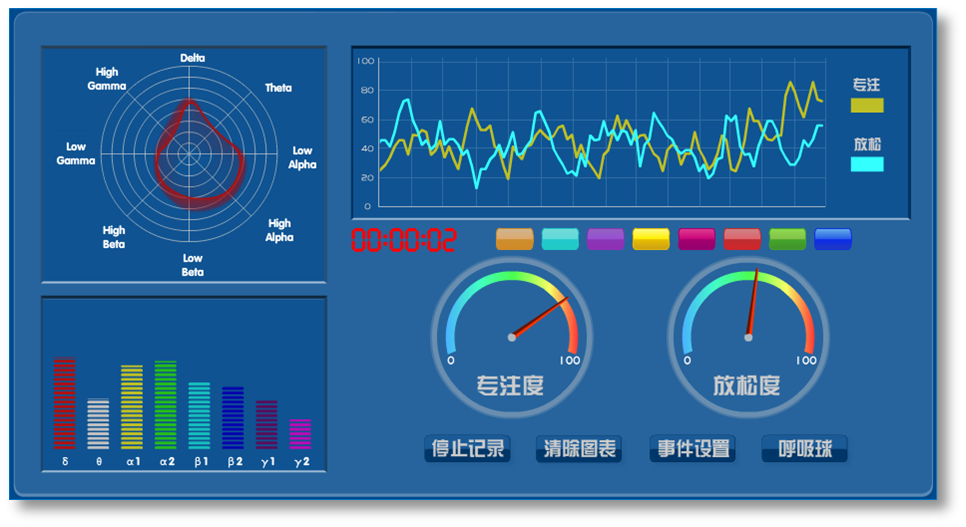966x527 pixels.
Task: Click the θ label under bar chart
Action: (99, 461)
